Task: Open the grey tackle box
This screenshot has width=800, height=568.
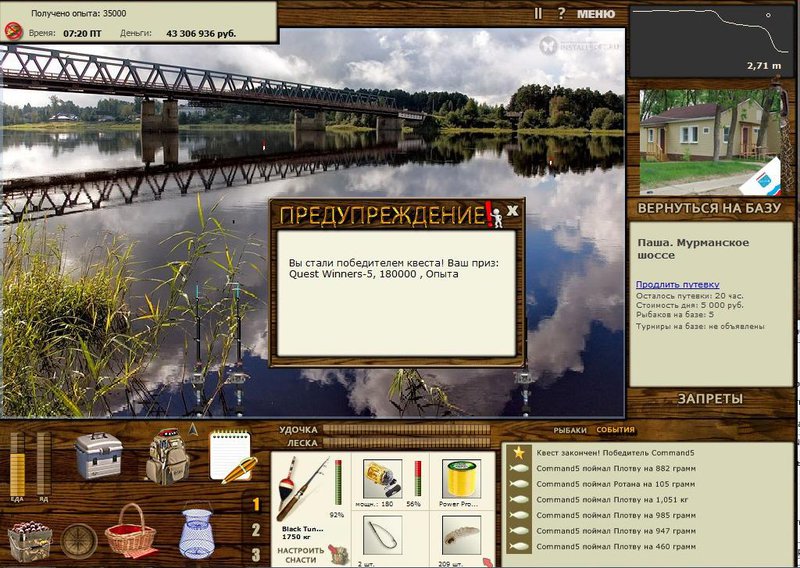Action: click(x=98, y=456)
